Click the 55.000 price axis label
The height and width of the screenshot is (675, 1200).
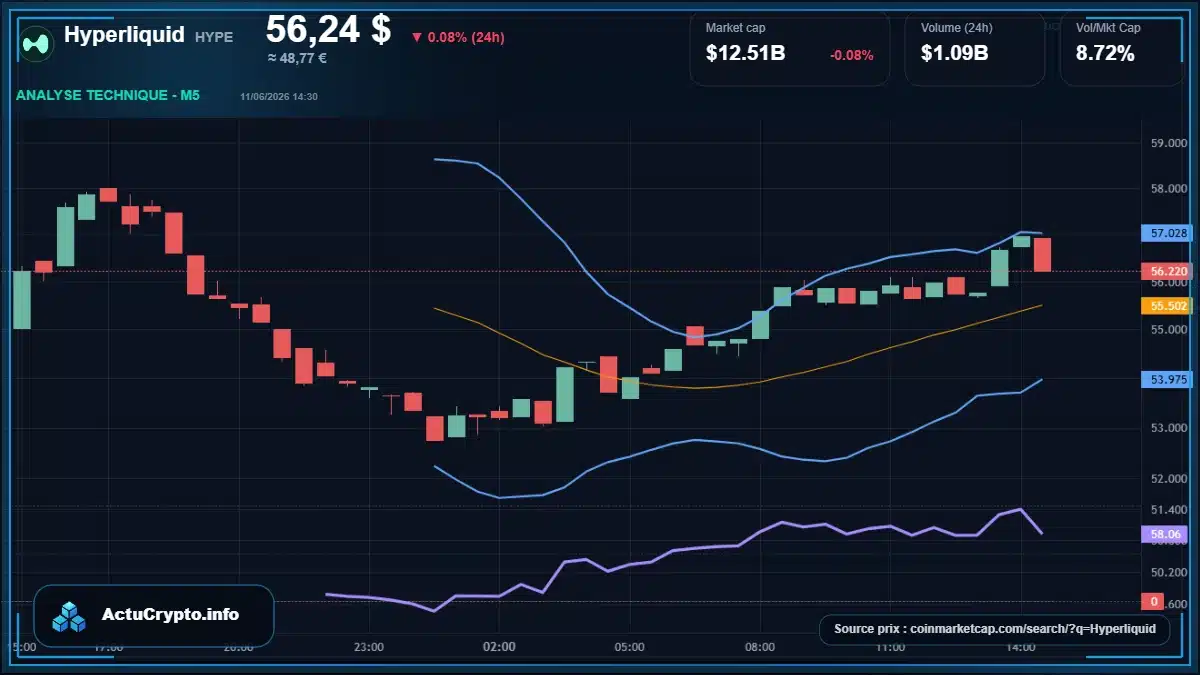[1169, 329]
